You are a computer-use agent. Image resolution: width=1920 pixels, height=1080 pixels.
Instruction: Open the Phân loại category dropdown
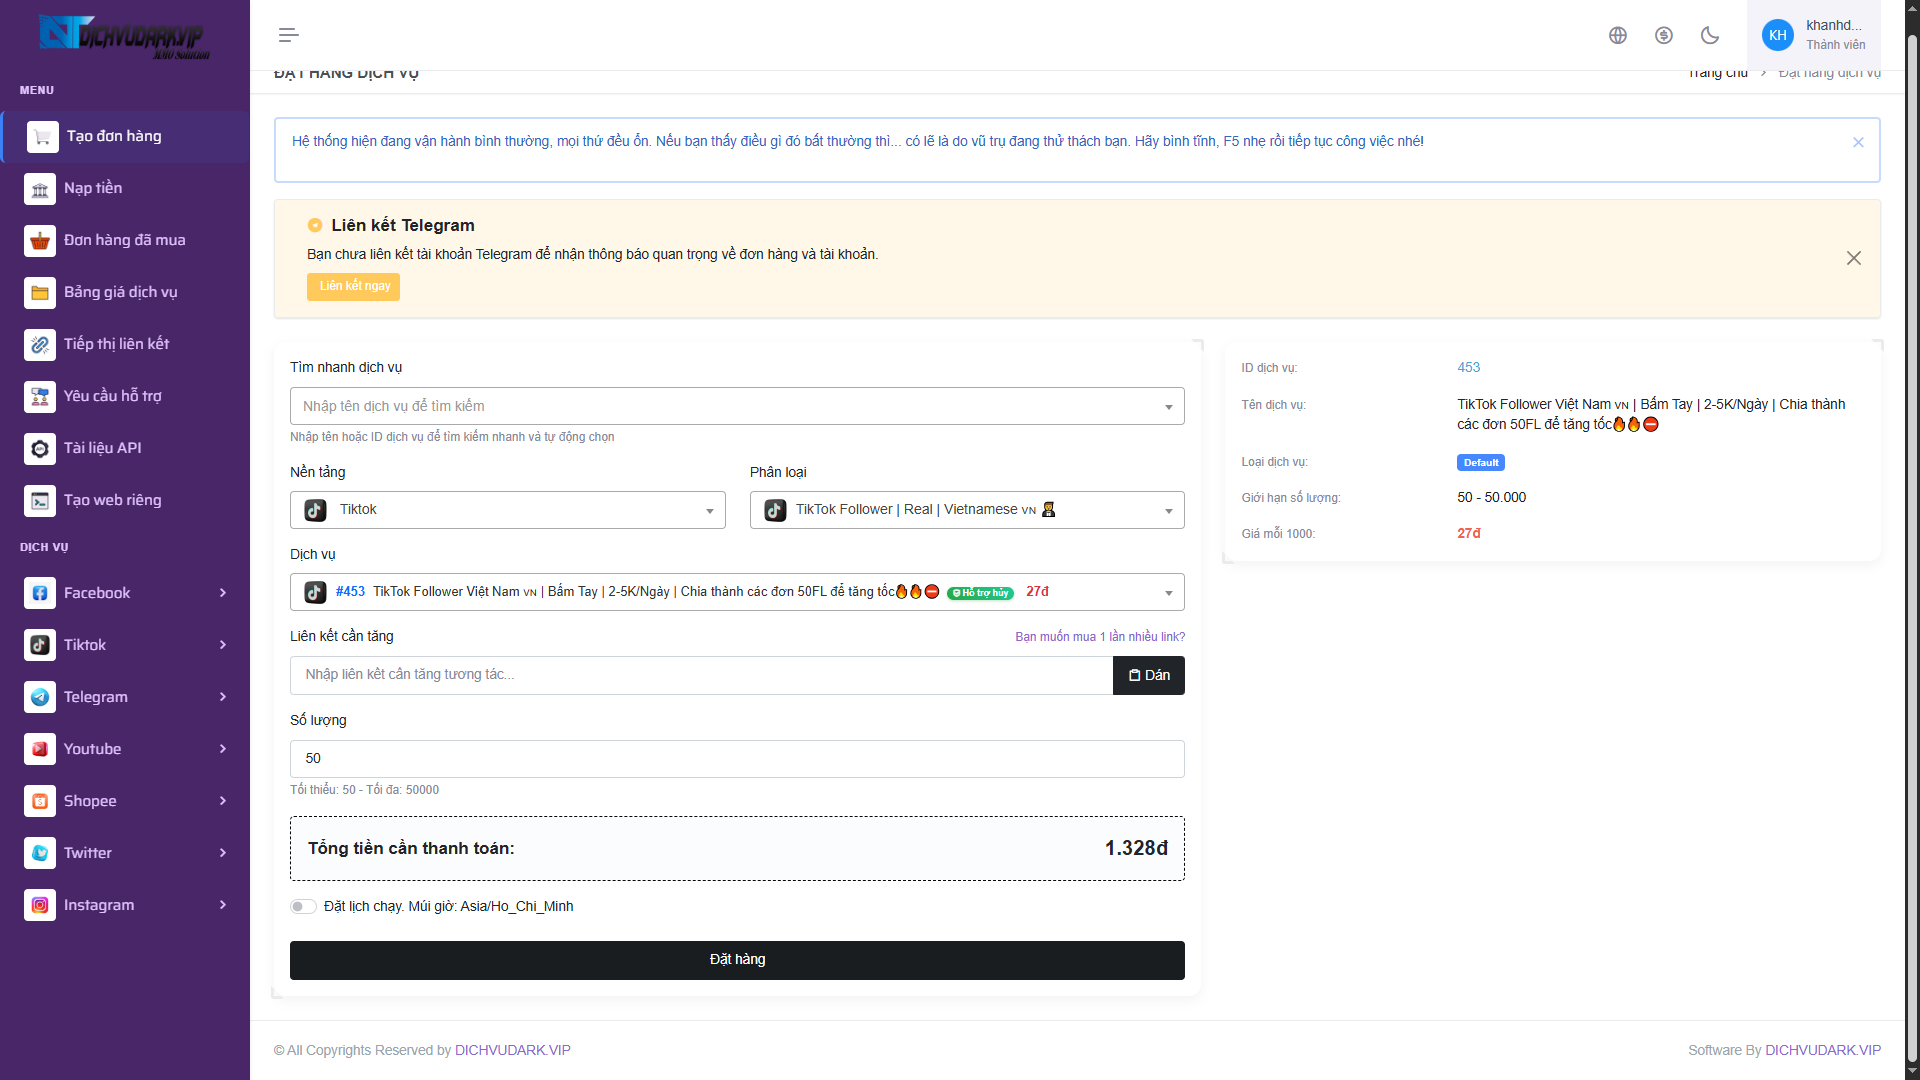966,510
